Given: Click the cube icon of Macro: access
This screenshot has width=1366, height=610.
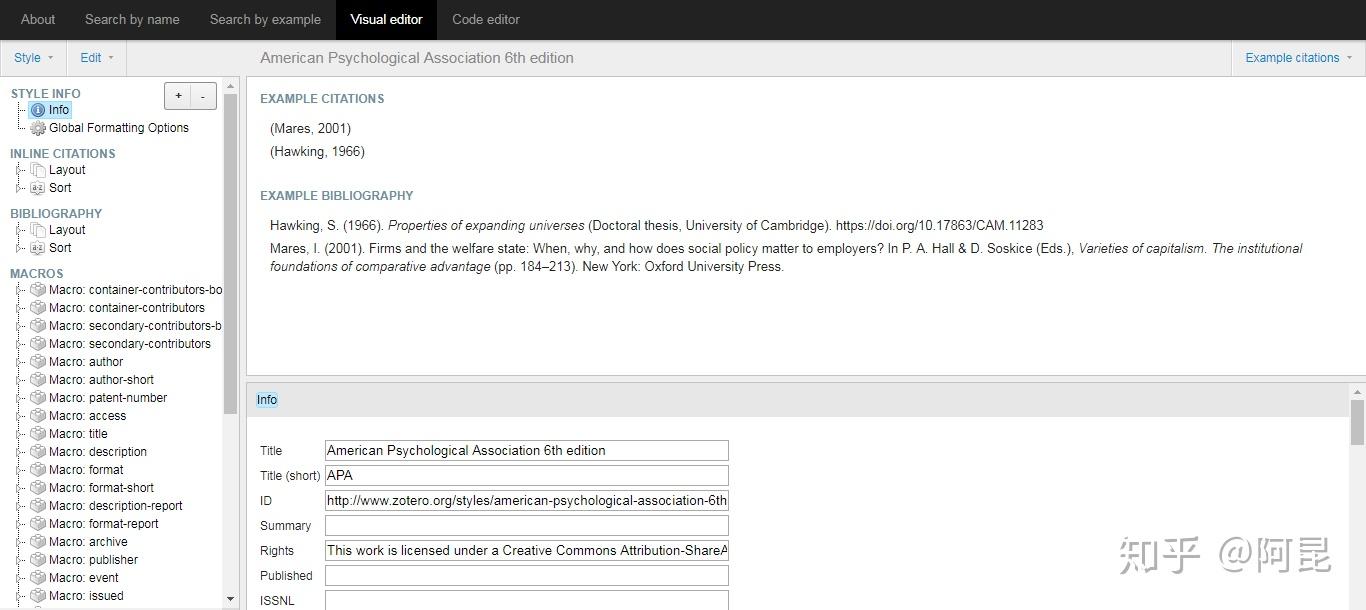Looking at the screenshot, I should [x=38, y=416].
